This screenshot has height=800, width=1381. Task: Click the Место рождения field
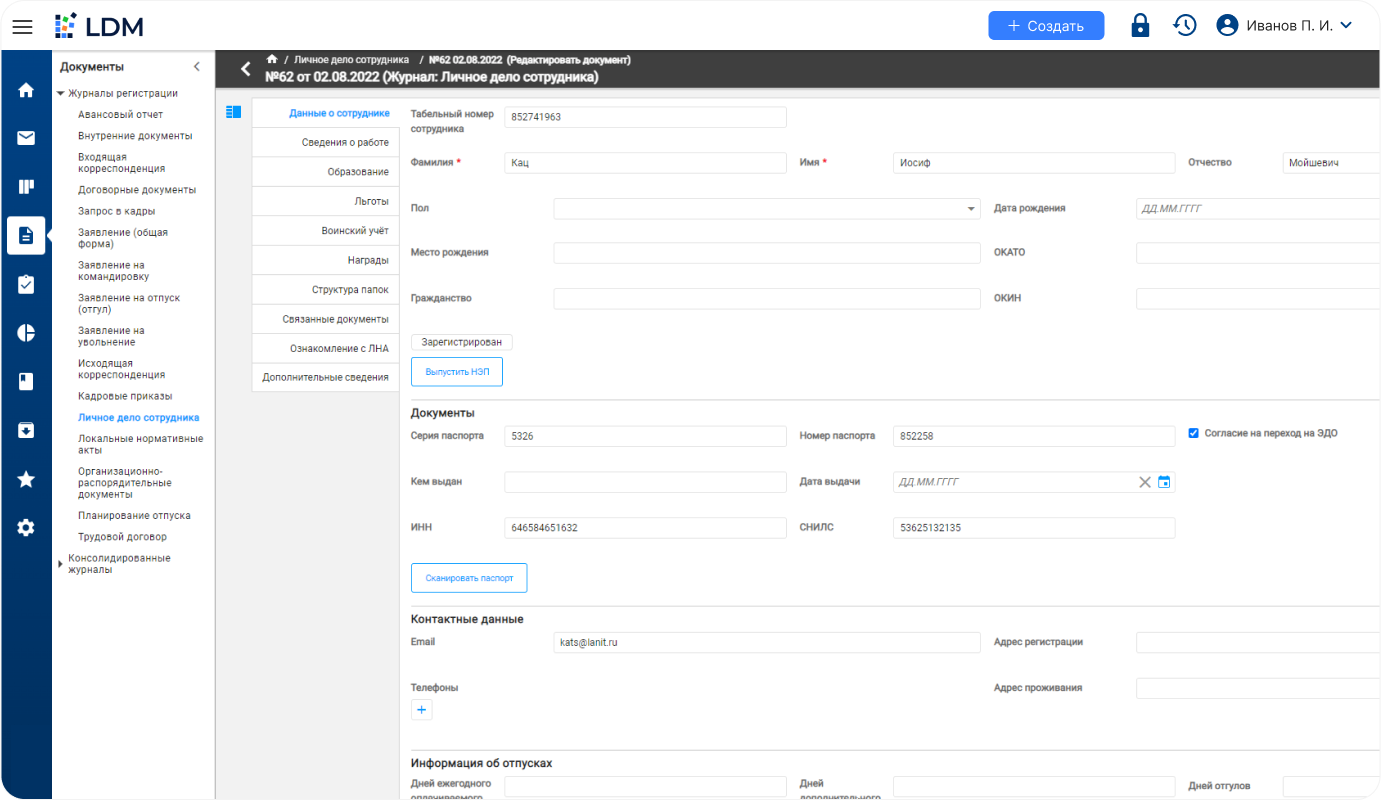(767, 253)
